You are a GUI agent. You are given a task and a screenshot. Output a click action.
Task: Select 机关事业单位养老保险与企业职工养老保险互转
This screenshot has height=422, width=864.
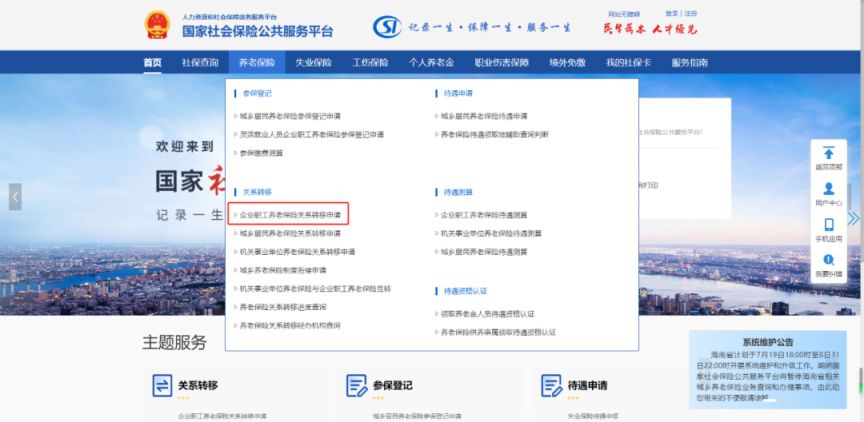315,289
